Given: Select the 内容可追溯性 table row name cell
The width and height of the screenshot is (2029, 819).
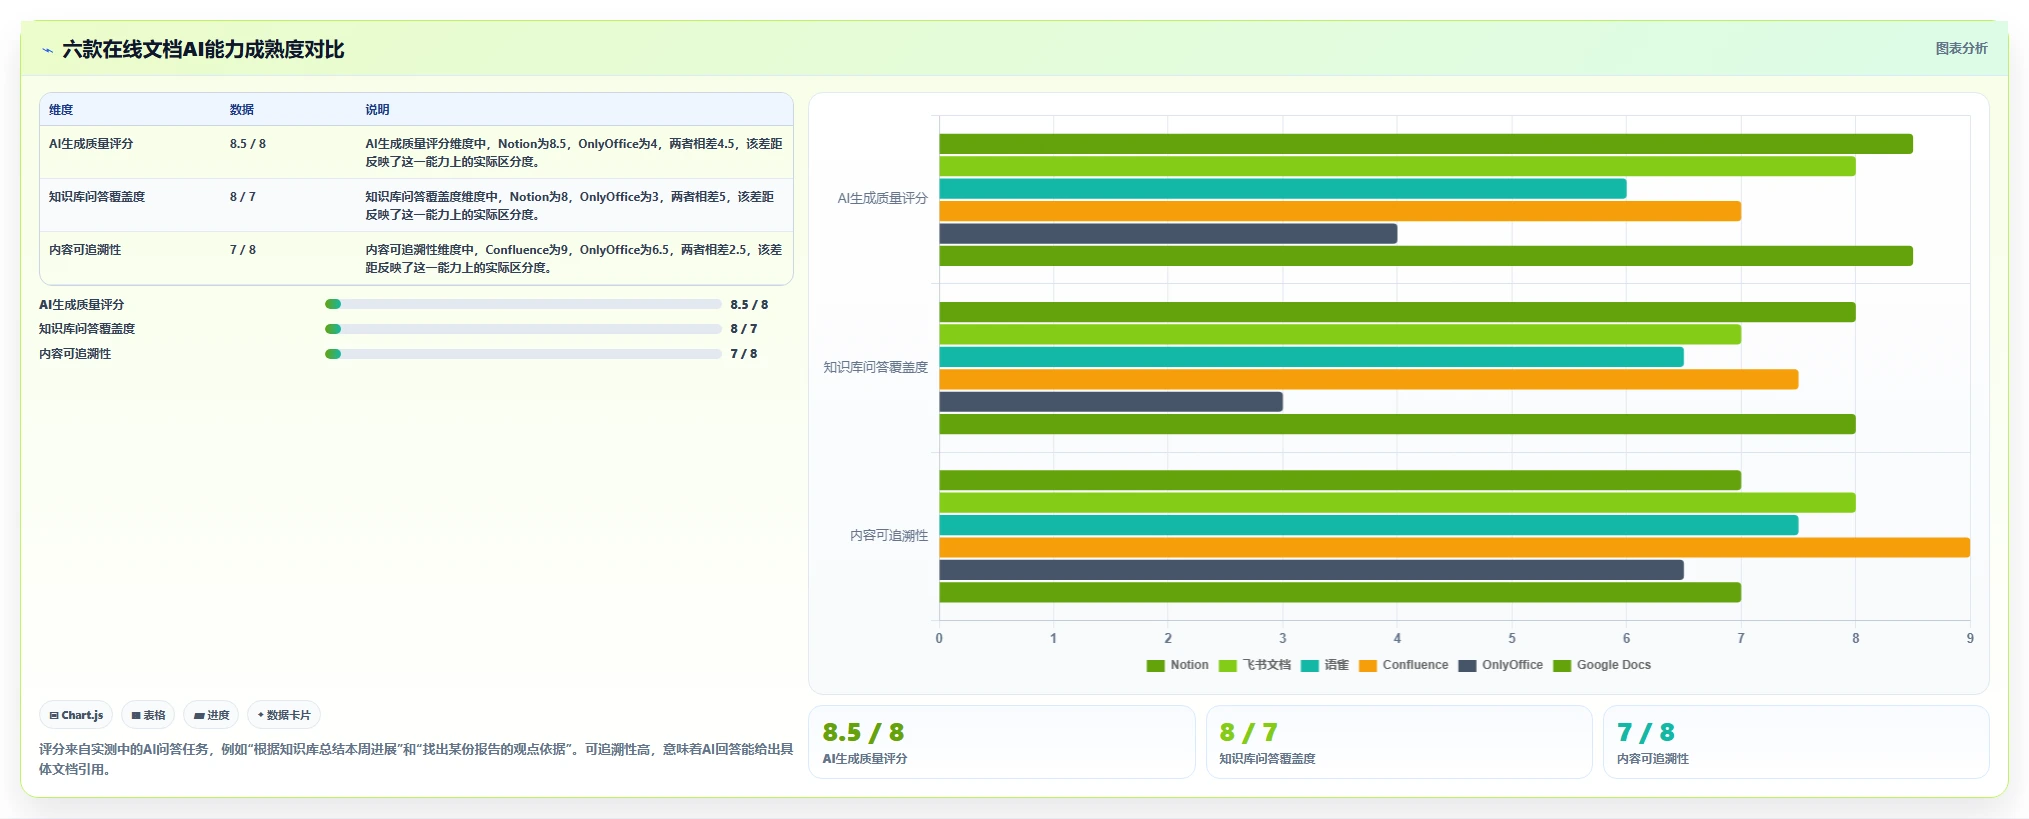Looking at the screenshot, I should [x=85, y=250].
